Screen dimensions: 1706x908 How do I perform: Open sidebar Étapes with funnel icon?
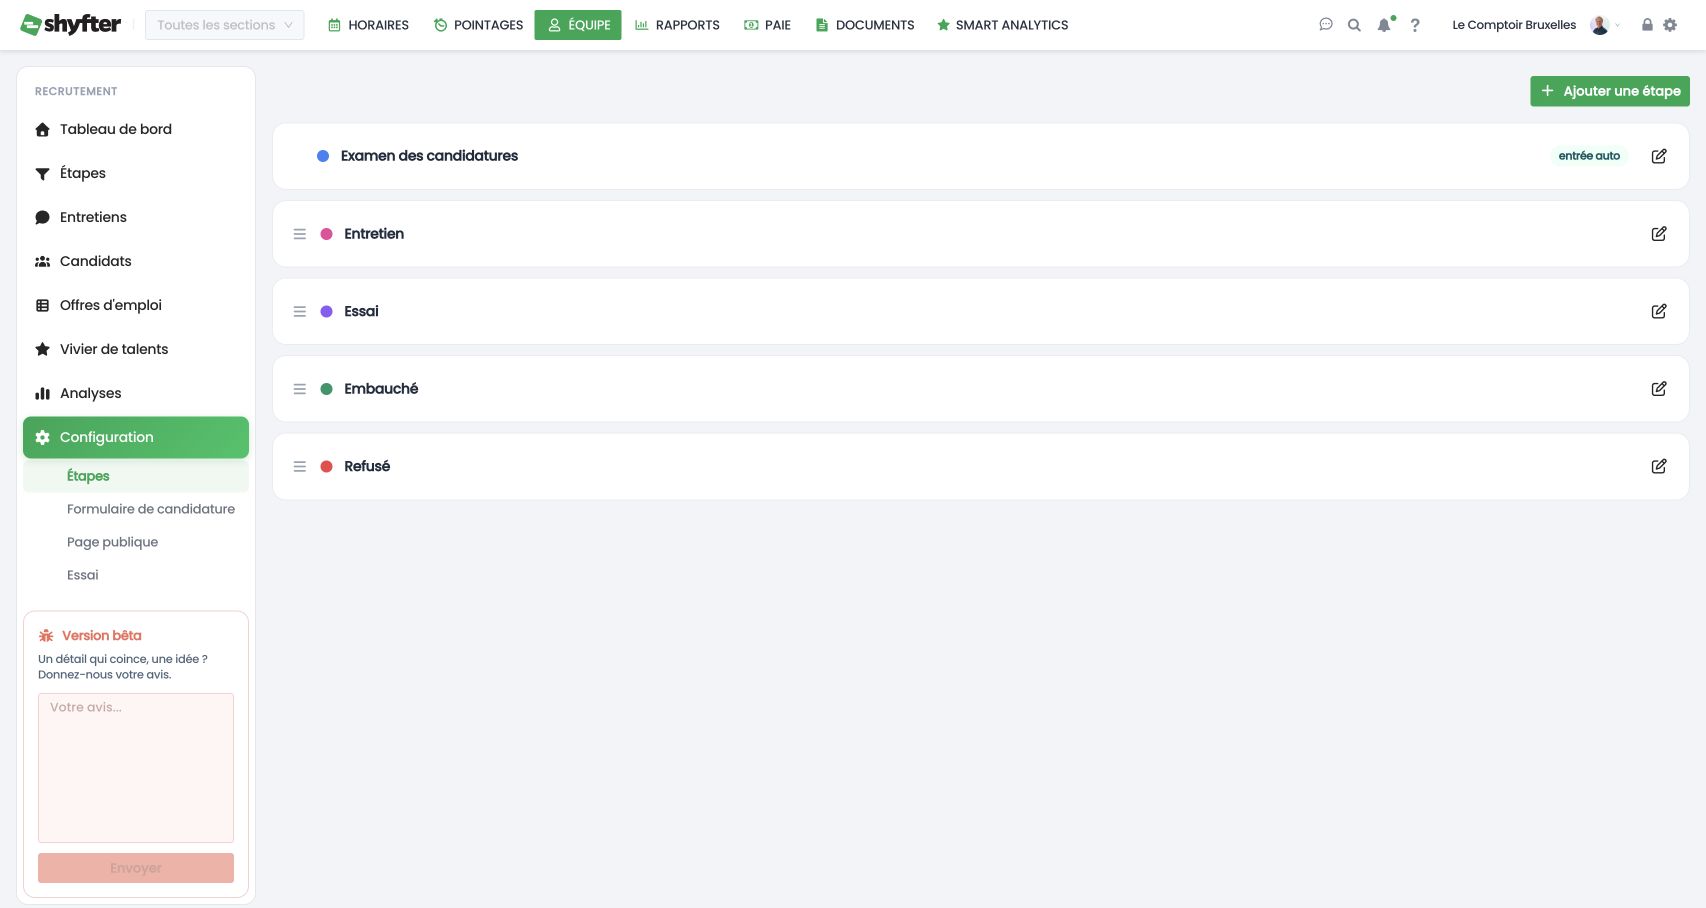(136, 173)
